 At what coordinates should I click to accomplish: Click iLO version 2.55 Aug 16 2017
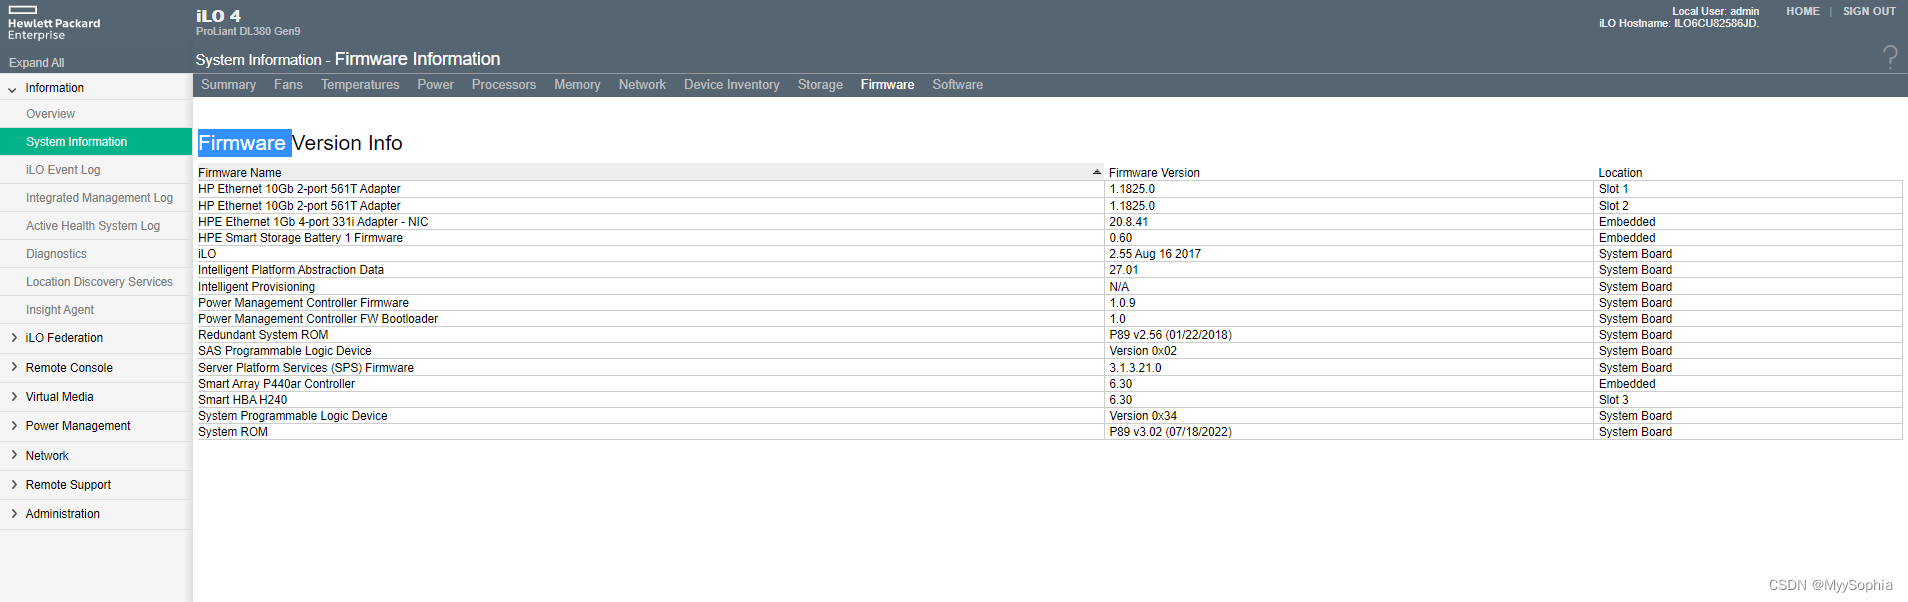tap(1155, 254)
